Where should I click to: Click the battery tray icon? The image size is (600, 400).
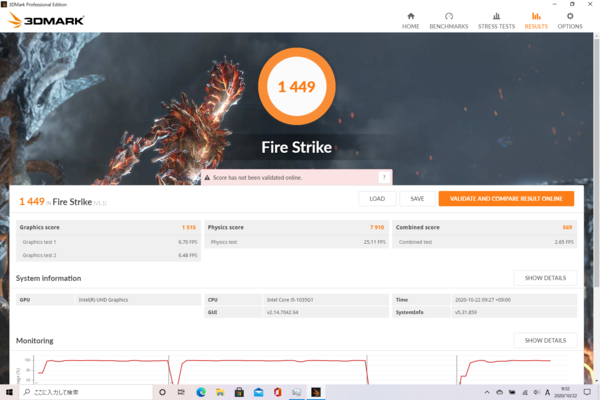point(512,392)
